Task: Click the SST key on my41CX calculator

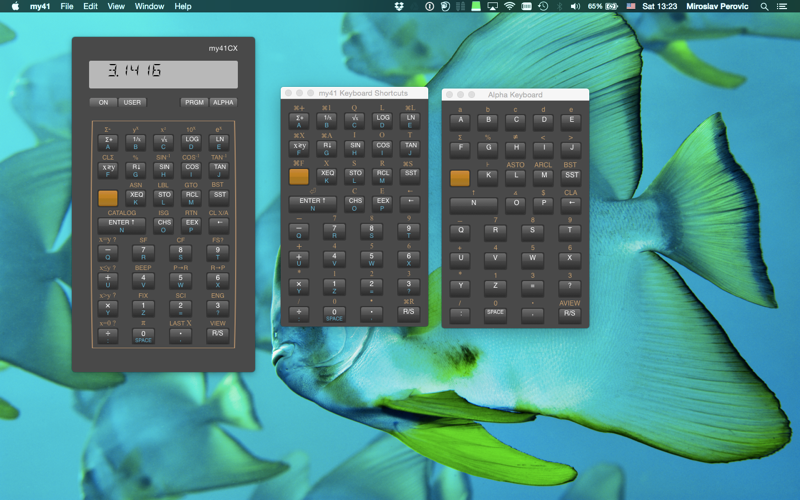Action: 219,198
